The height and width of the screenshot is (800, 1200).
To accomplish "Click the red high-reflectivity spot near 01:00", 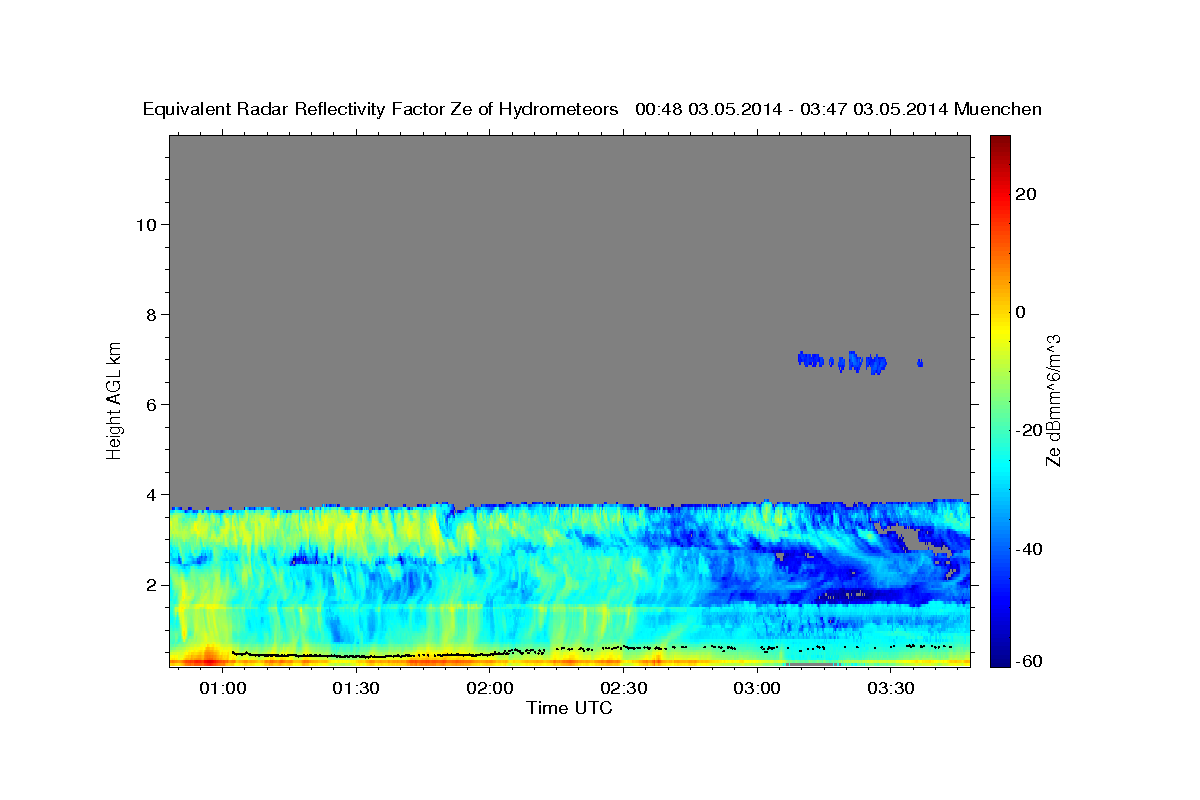I will (x=208, y=656).
